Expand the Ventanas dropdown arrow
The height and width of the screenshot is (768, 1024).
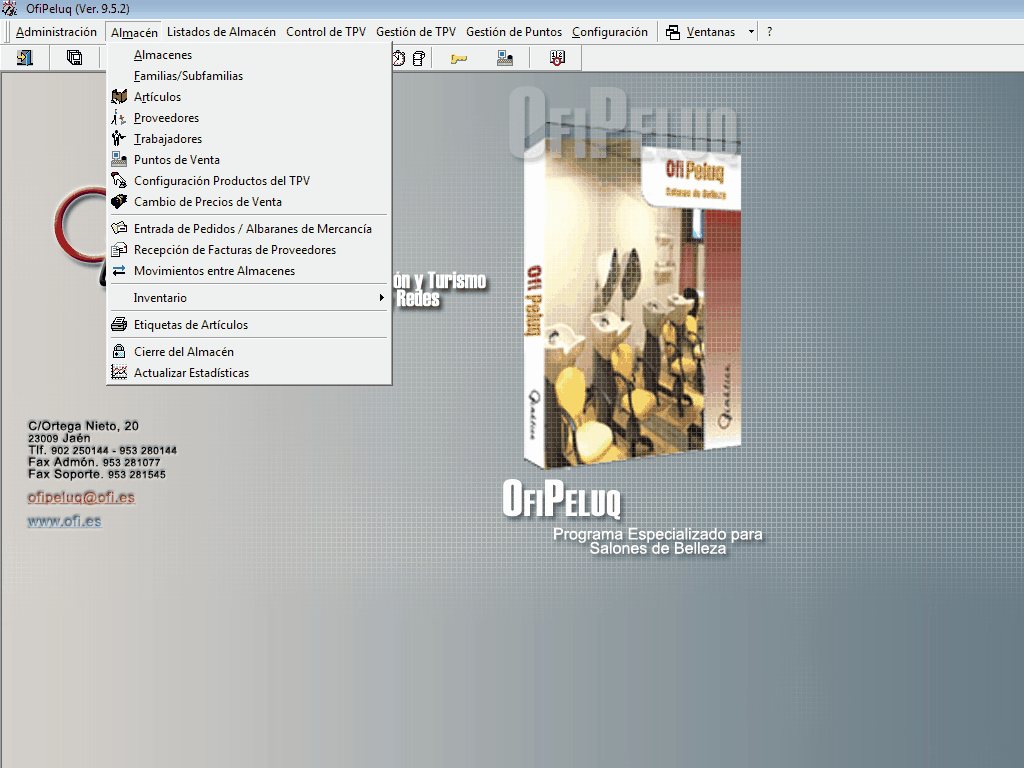(x=751, y=32)
